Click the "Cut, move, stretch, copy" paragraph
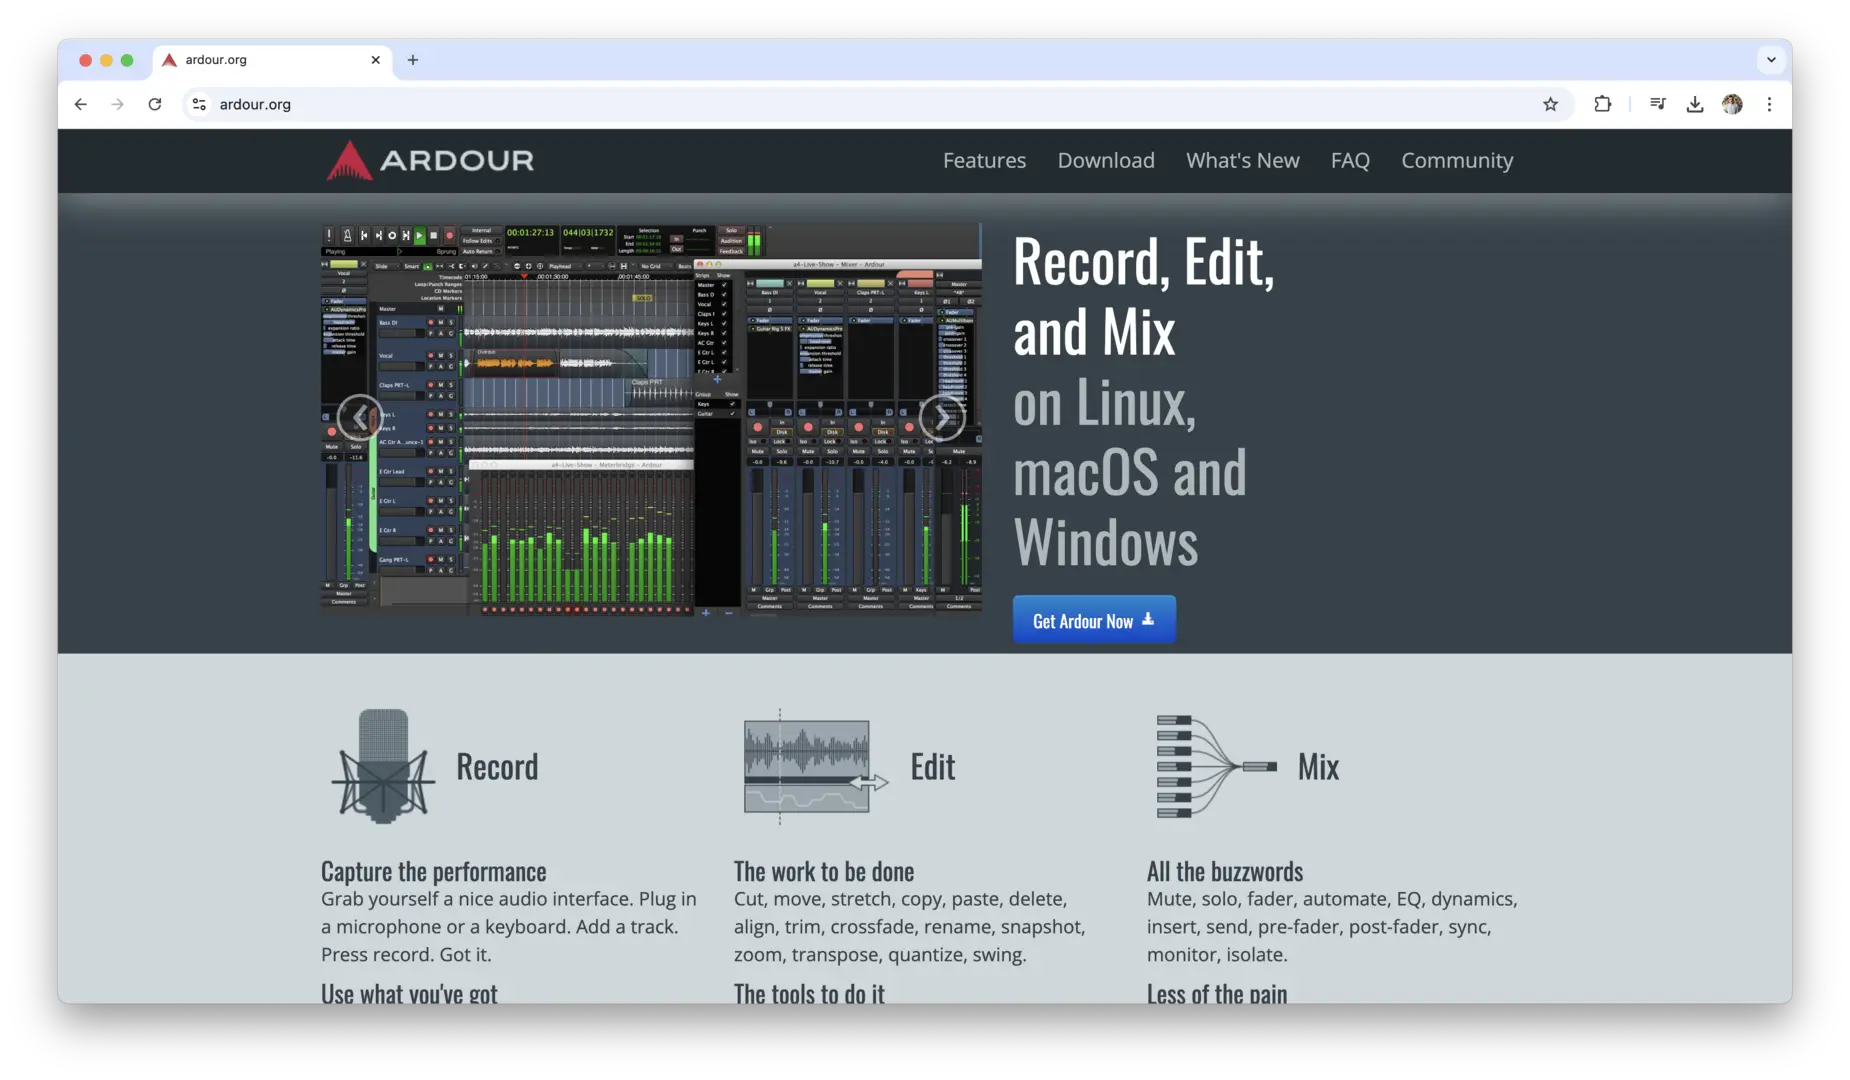The width and height of the screenshot is (1850, 1080). pyautogui.click(x=909, y=927)
